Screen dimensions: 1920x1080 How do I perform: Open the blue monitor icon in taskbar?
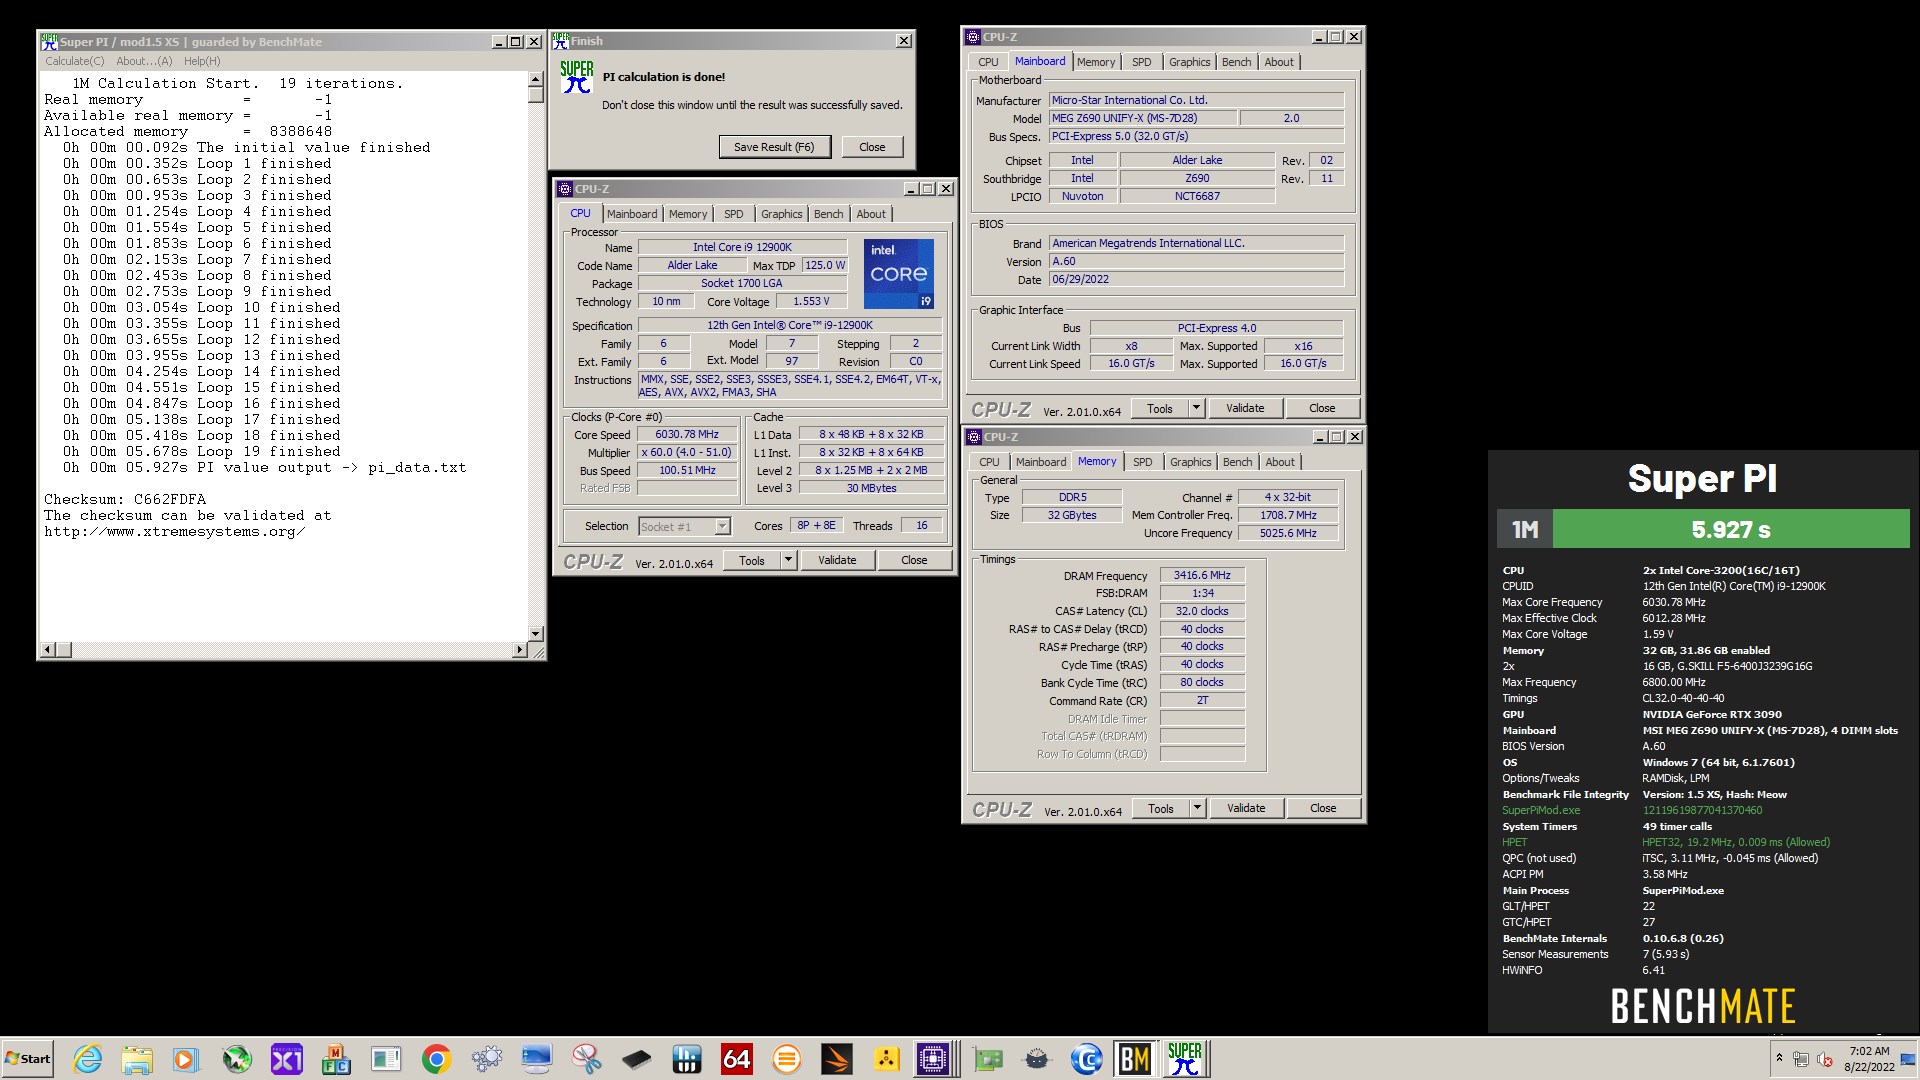537,1059
